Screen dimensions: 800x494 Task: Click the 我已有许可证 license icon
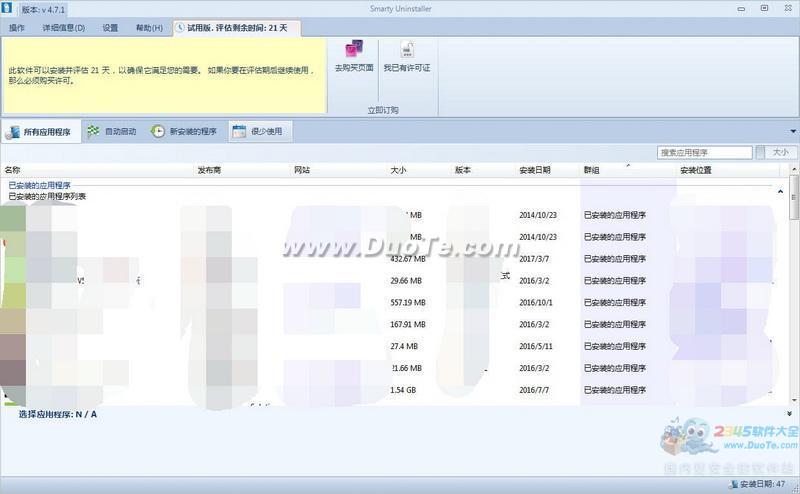pyautogui.click(x=407, y=50)
